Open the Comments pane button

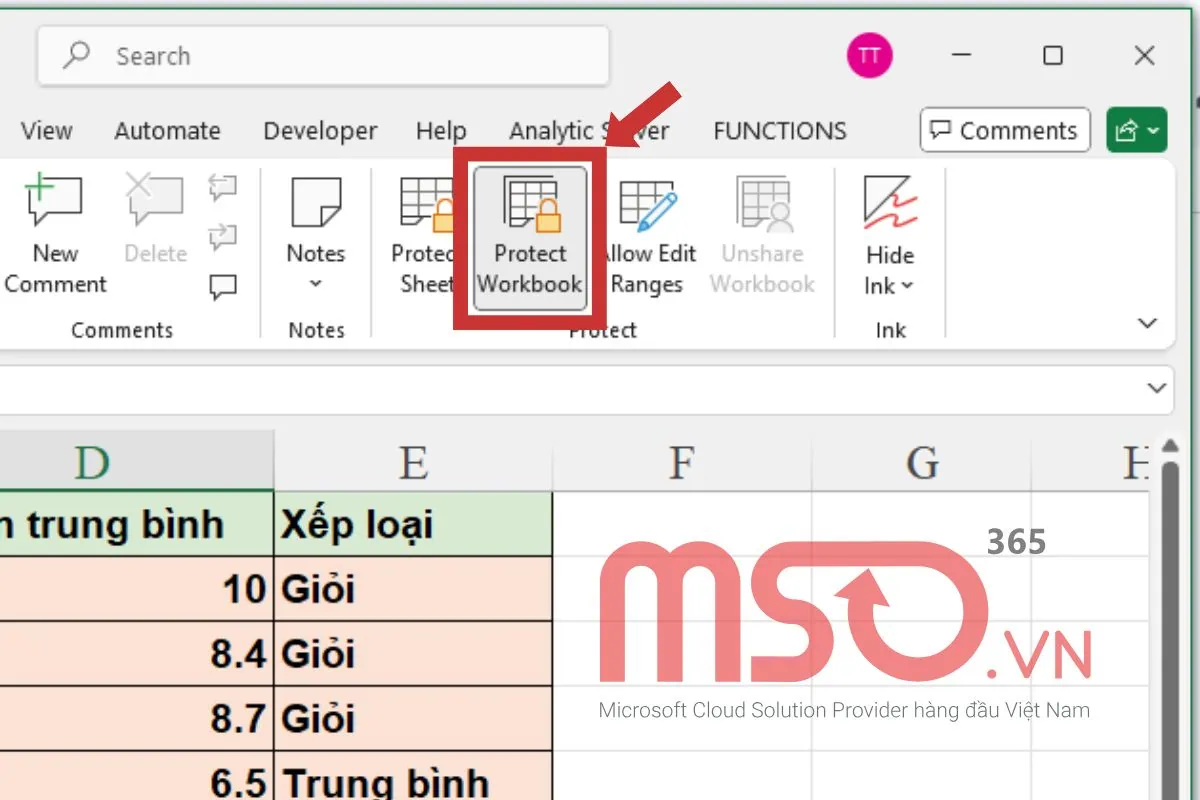click(x=1004, y=130)
